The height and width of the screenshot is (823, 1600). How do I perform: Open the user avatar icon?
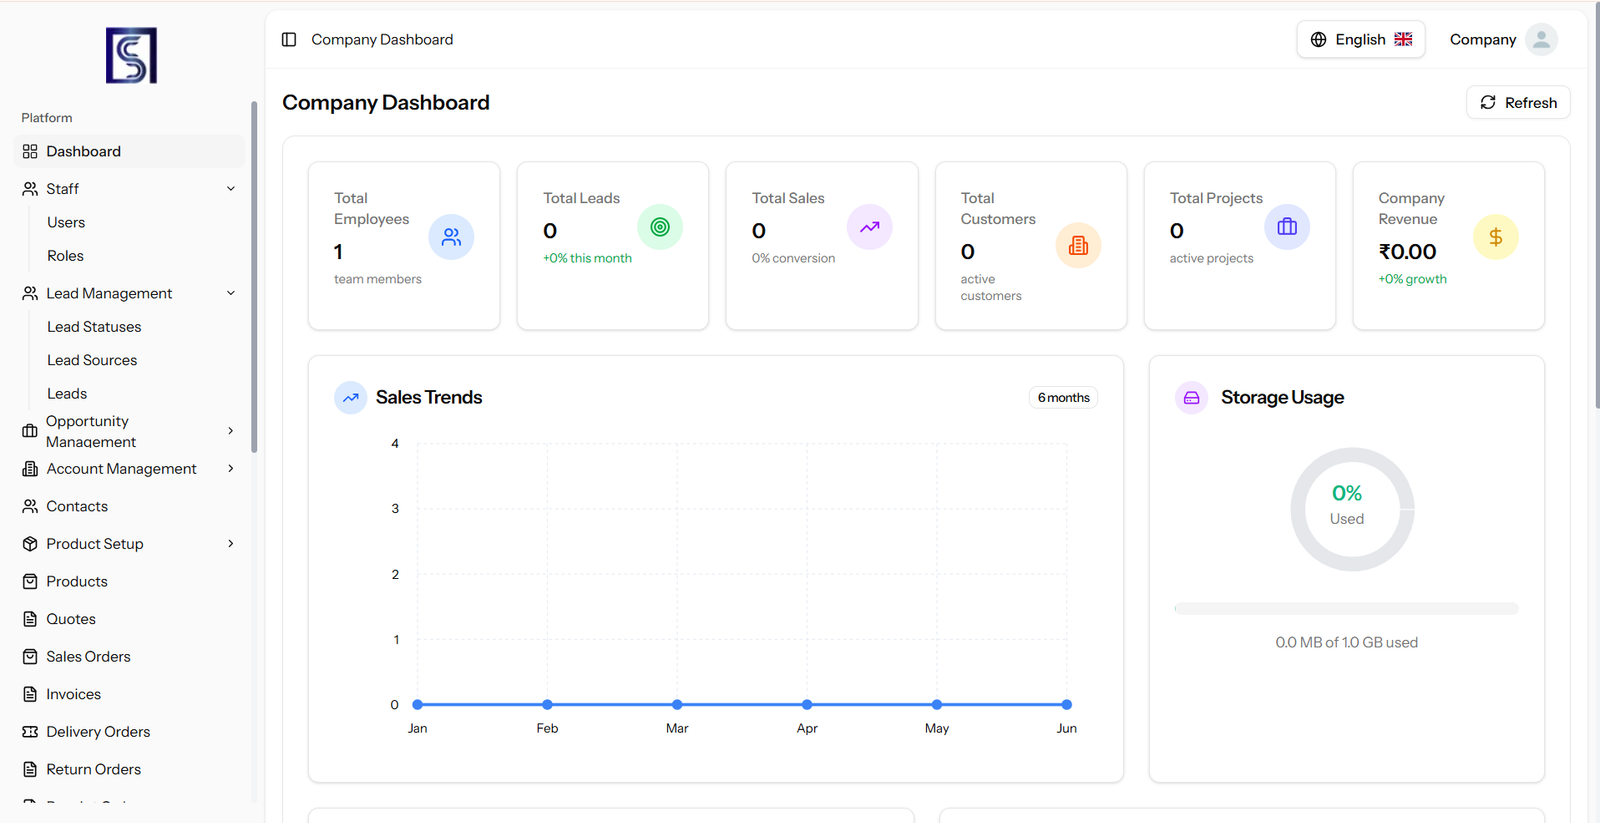click(1541, 39)
